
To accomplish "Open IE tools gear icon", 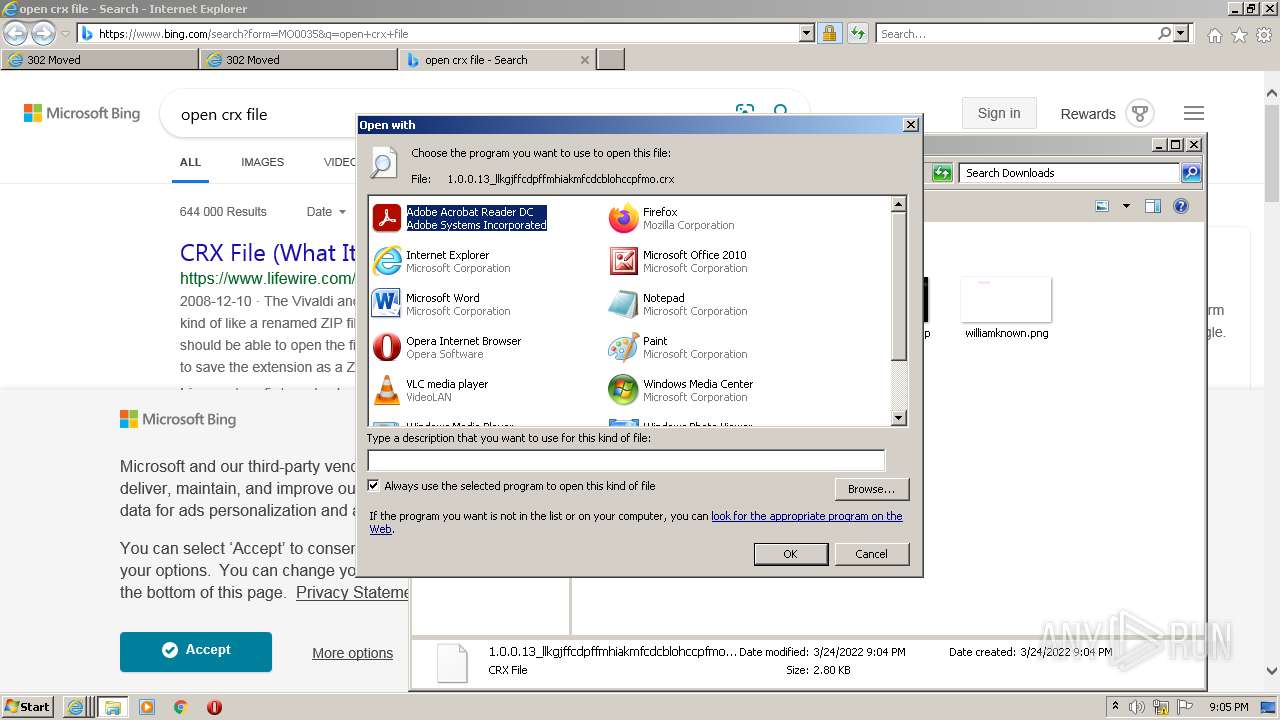I will [1264, 35].
